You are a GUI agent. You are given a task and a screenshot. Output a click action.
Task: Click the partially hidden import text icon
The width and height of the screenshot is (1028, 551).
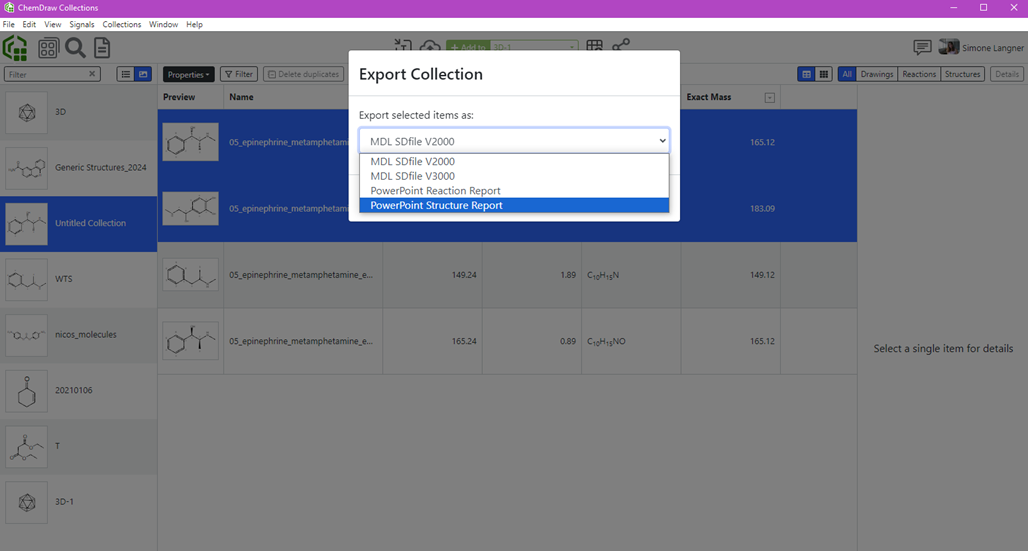click(x=403, y=45)
